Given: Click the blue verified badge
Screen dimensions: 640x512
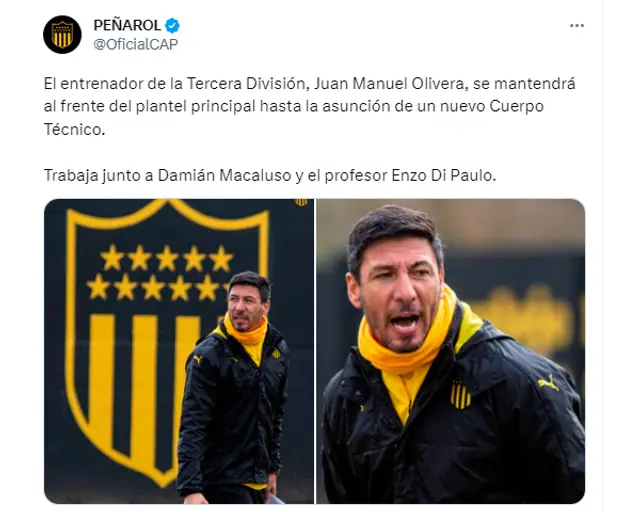Looking at the screenshot, I should pyautogui.click(x=172, y=25).
